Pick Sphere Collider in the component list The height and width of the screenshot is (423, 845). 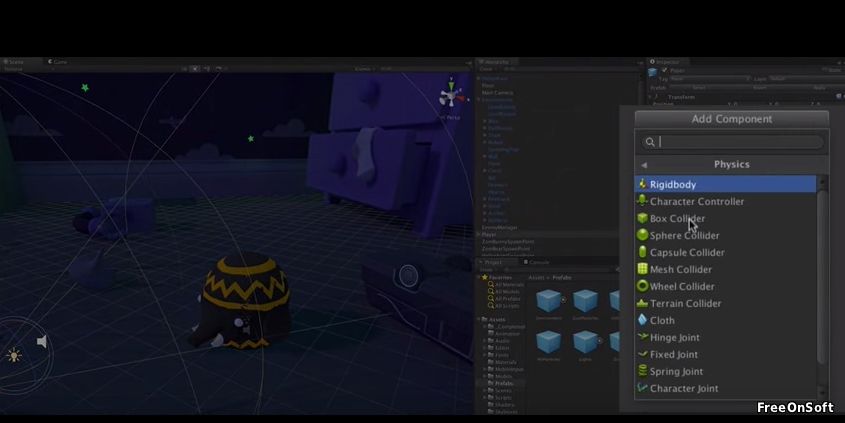click(725, 235)
